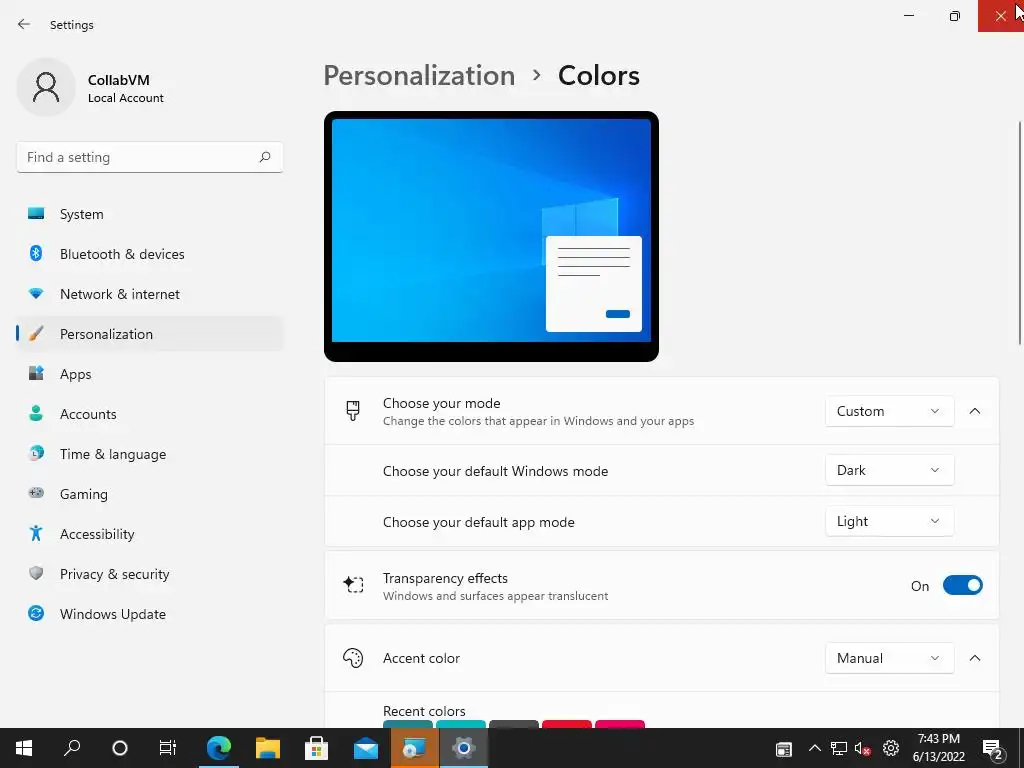Image resolution: width=1024 pixels, height=768 pixels.
Task: Collapse the Accent color section
Action: pyautogui.click(x=974, y=658)
